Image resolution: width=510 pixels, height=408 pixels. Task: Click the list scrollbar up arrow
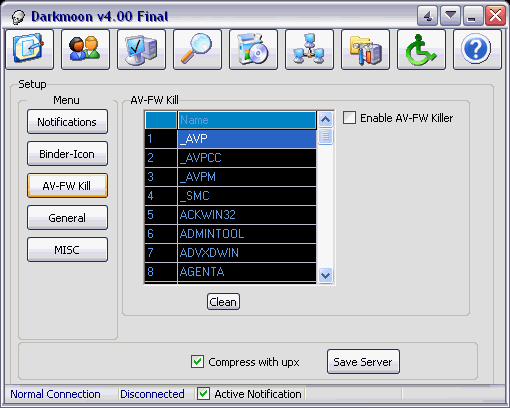325,119
